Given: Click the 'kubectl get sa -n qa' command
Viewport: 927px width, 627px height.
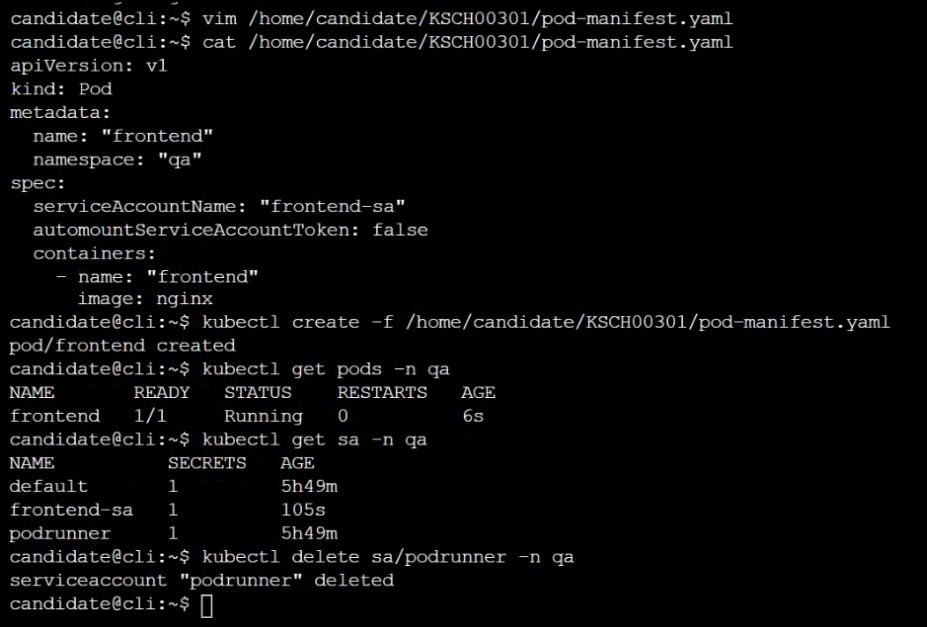Looking at the screenshot, I should click(x=315, y=440).
